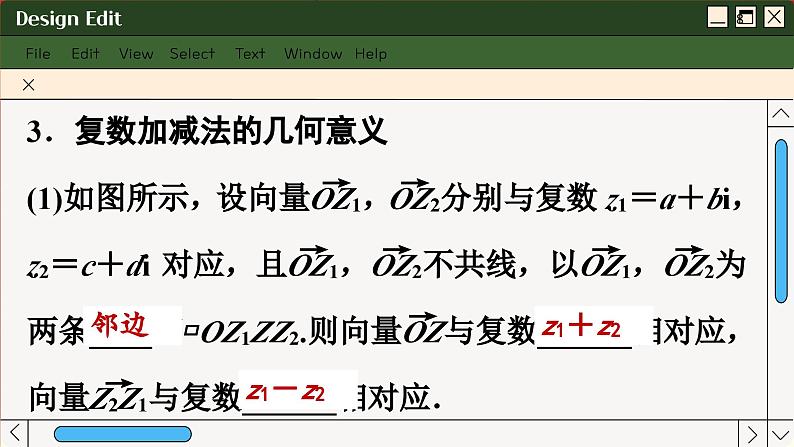
Task: Open the Edit menu
Action: point(85,54)
